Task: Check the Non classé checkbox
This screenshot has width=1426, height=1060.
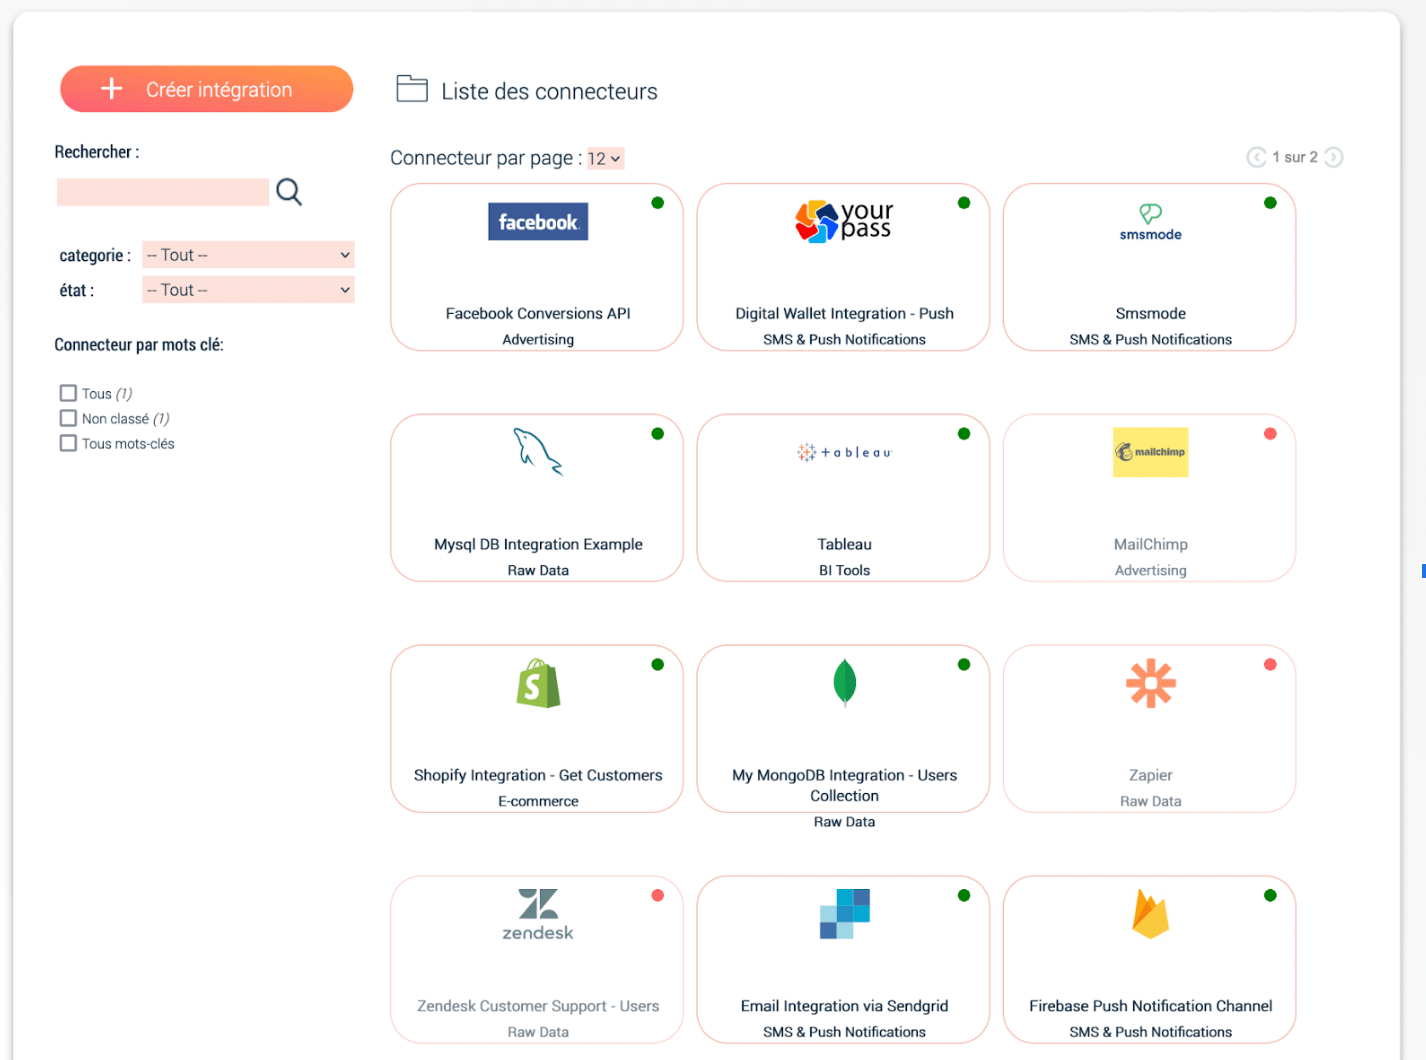Action: [68, 418]
